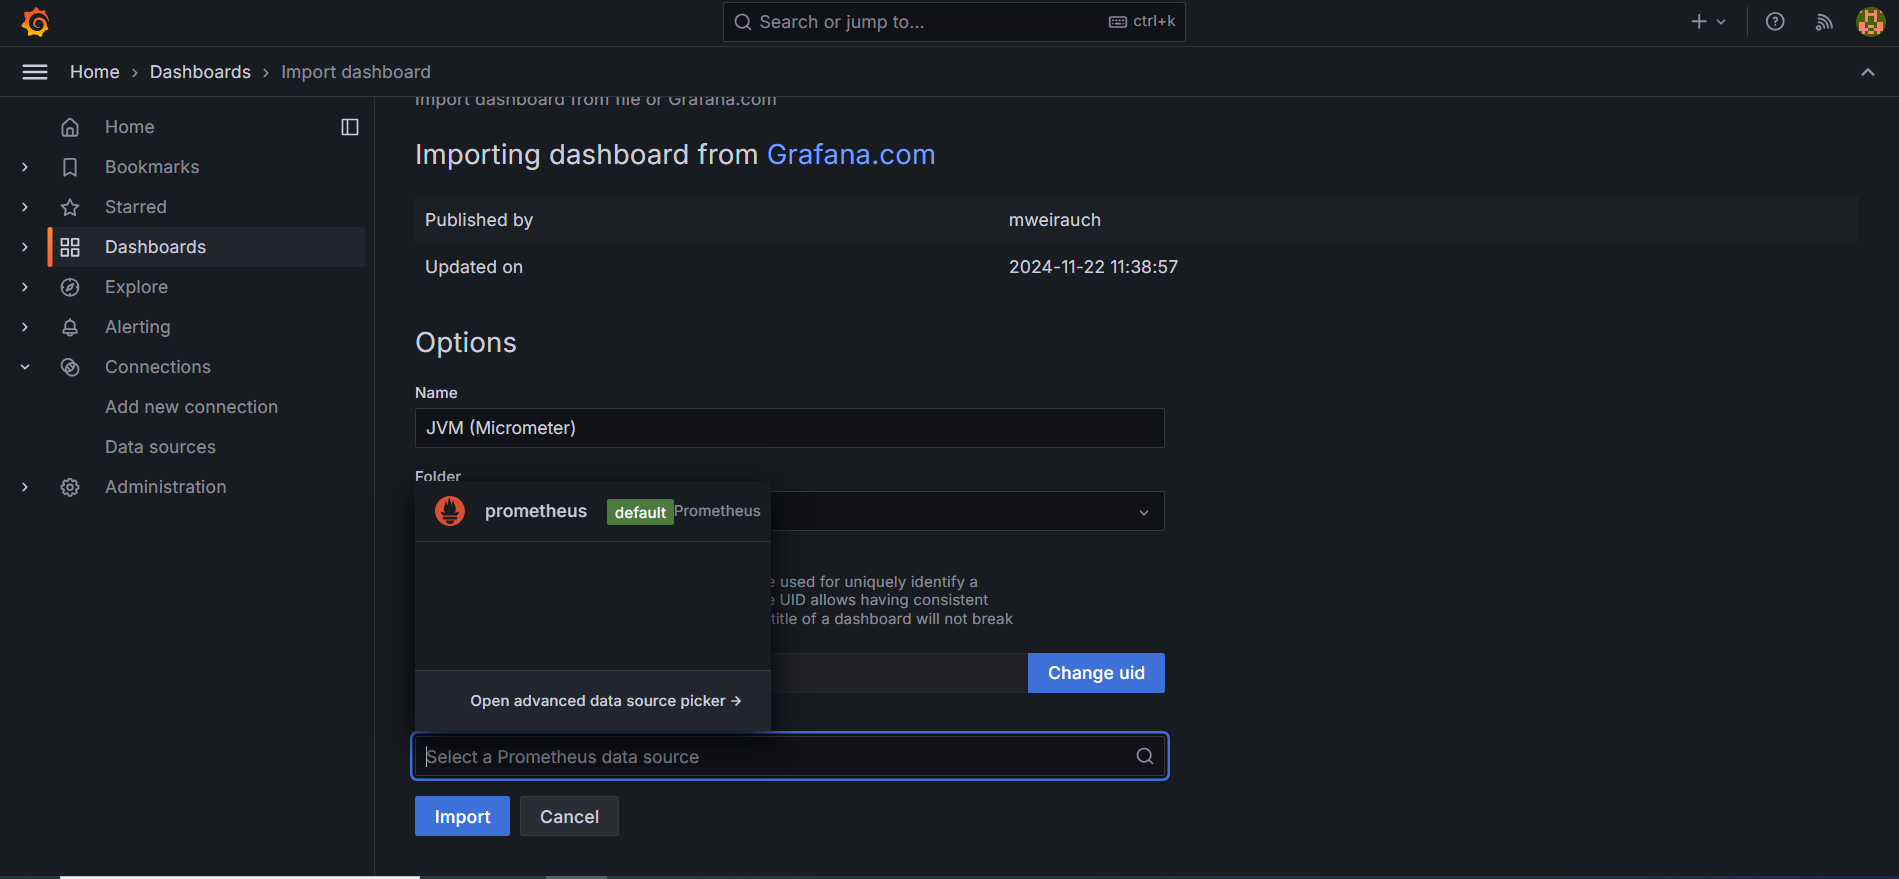Open Alerting in the sidebar
This screenshot has width=1899, height=879.
(x=138, y=327)
